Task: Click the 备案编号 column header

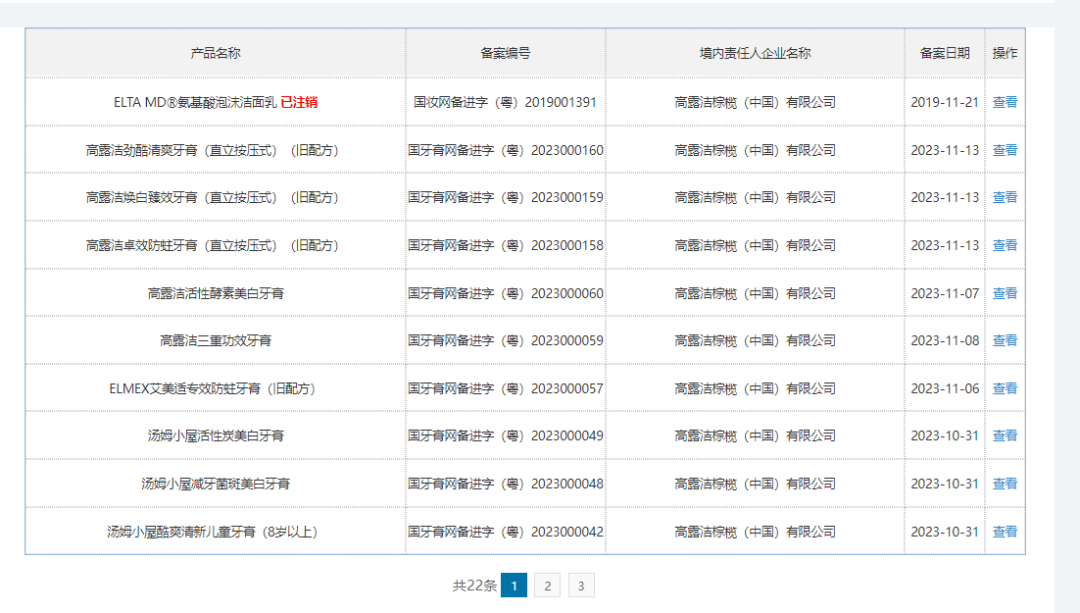Action: (506, 53)
